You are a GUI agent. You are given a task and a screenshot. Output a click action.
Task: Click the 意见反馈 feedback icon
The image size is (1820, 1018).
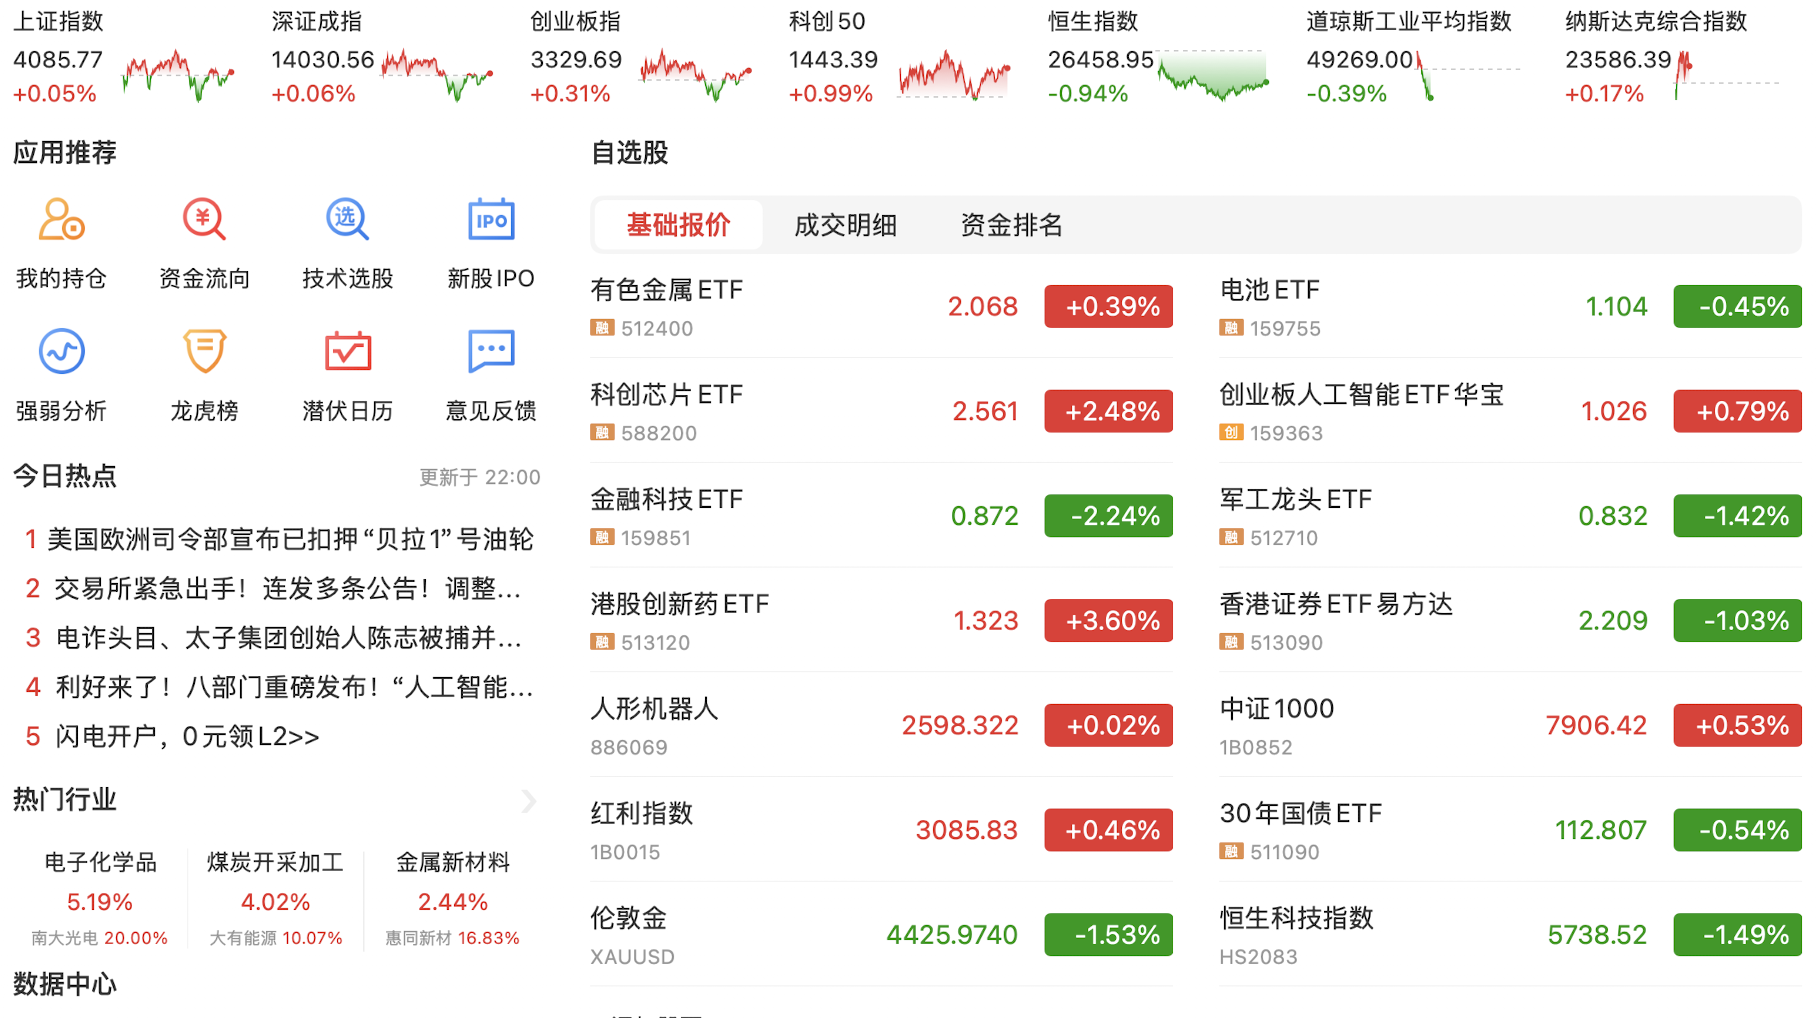(490, 352)
